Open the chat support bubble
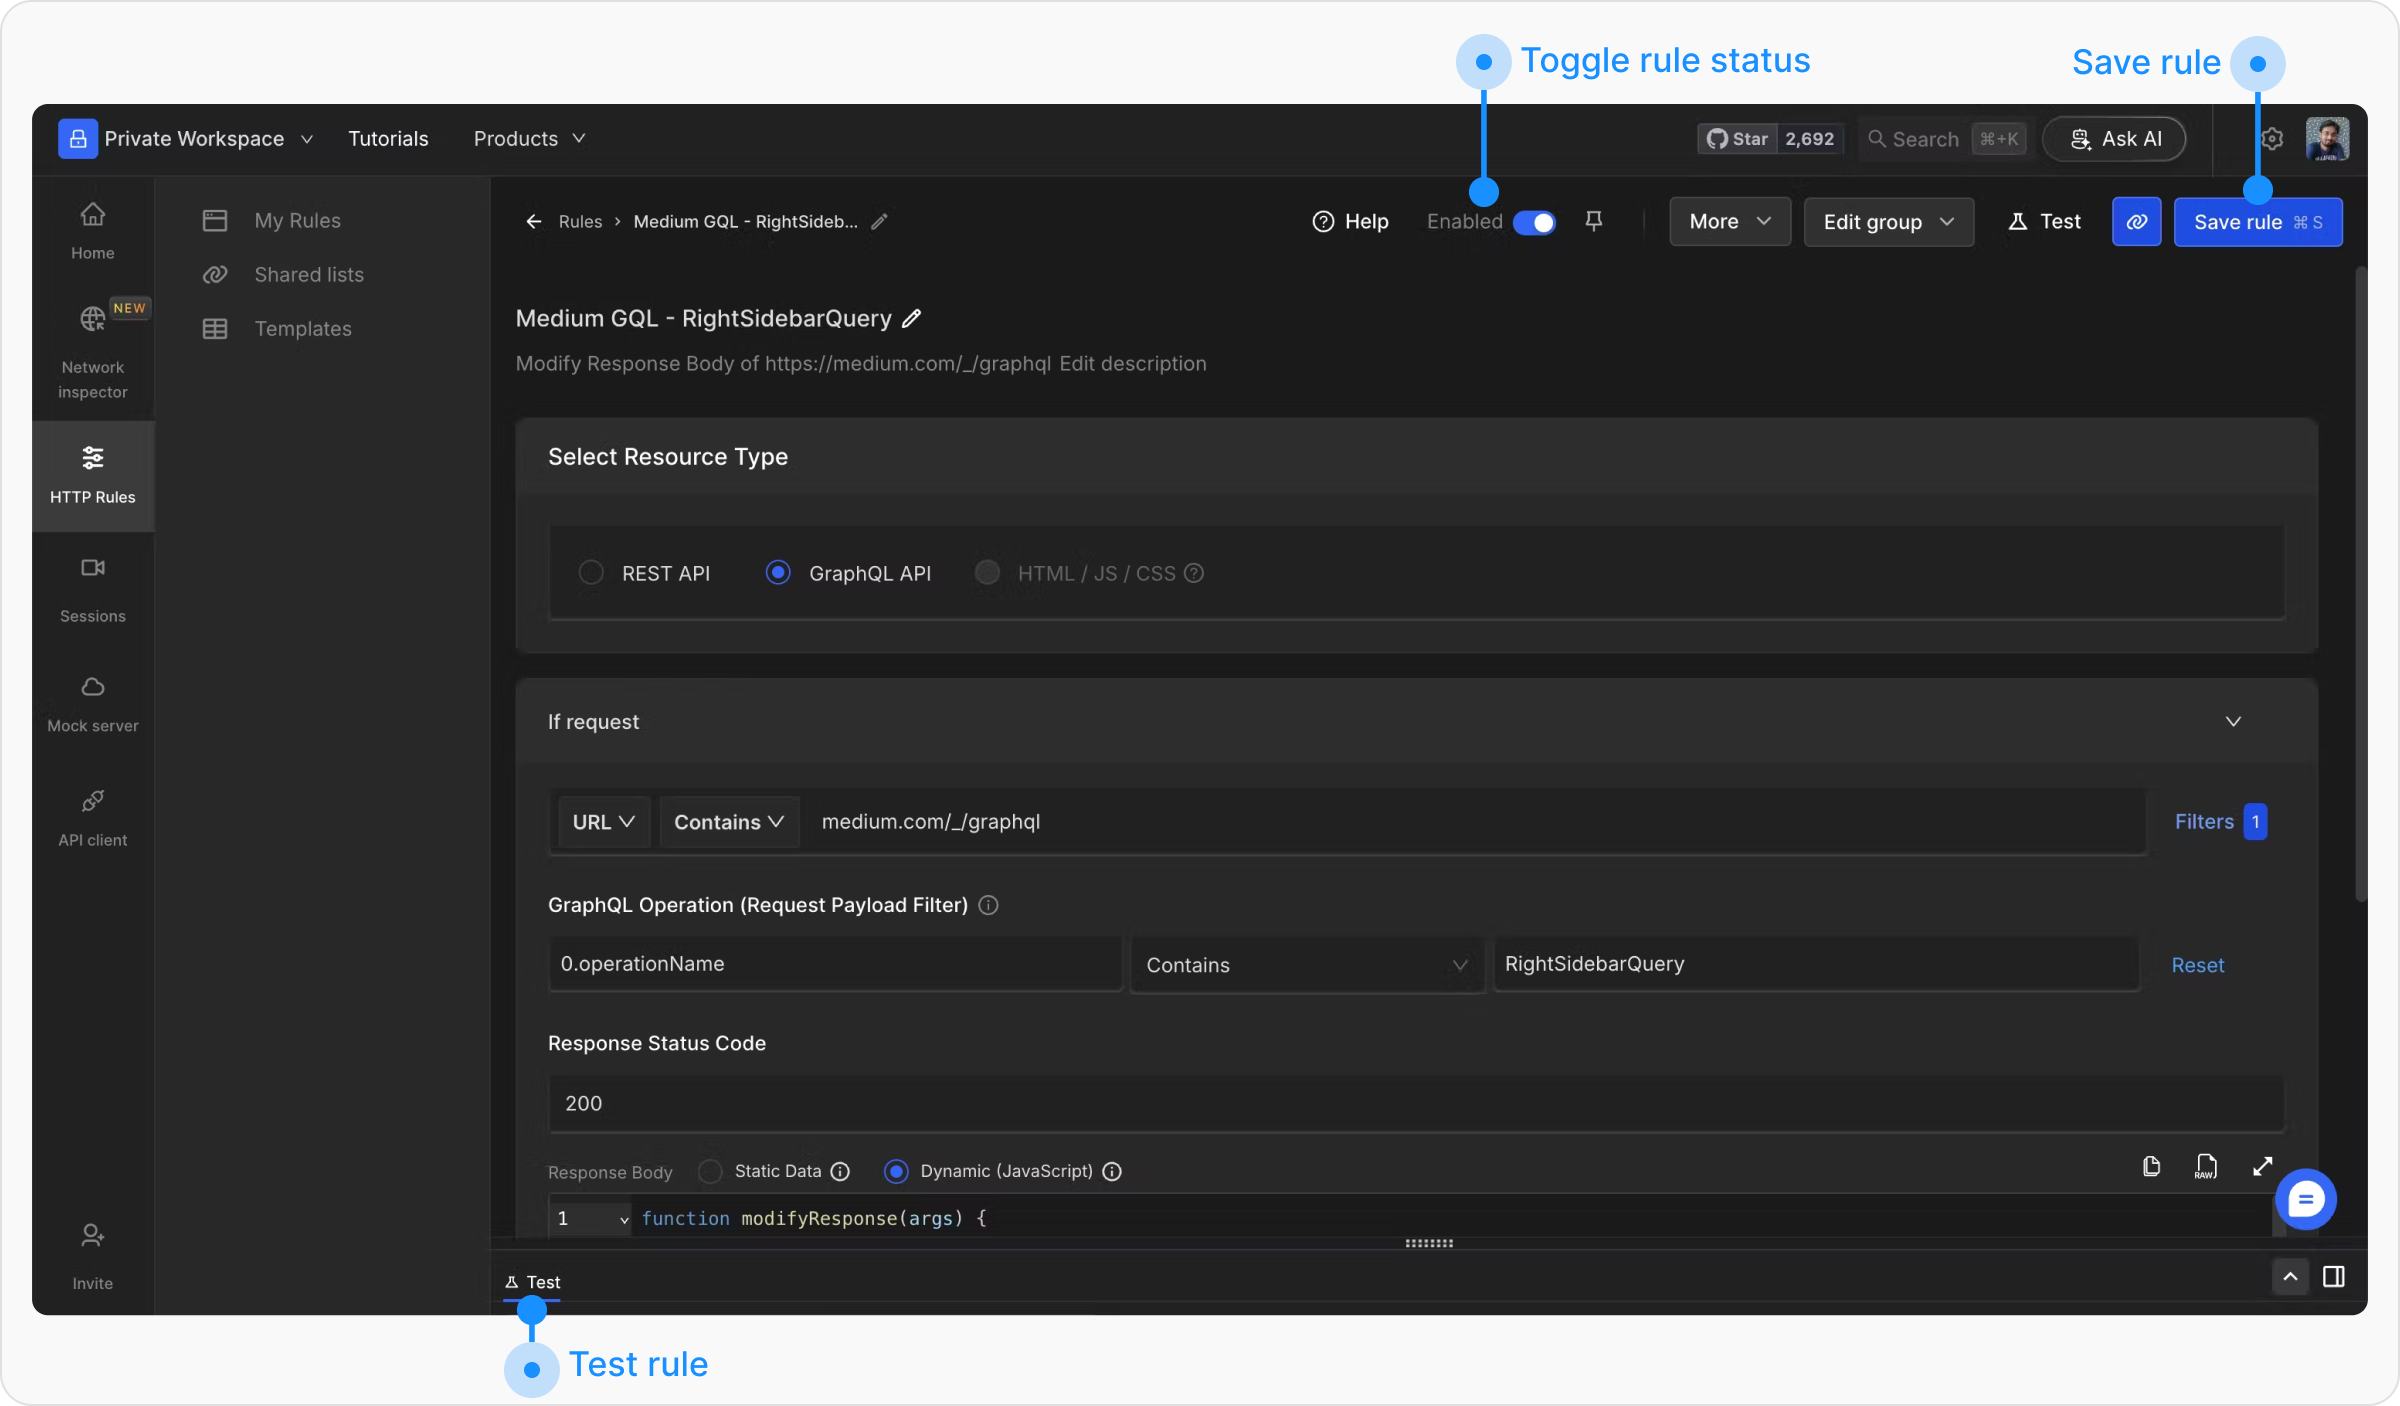Viewport: 2400px width, 1406px height. (x=2305, y=1199)
